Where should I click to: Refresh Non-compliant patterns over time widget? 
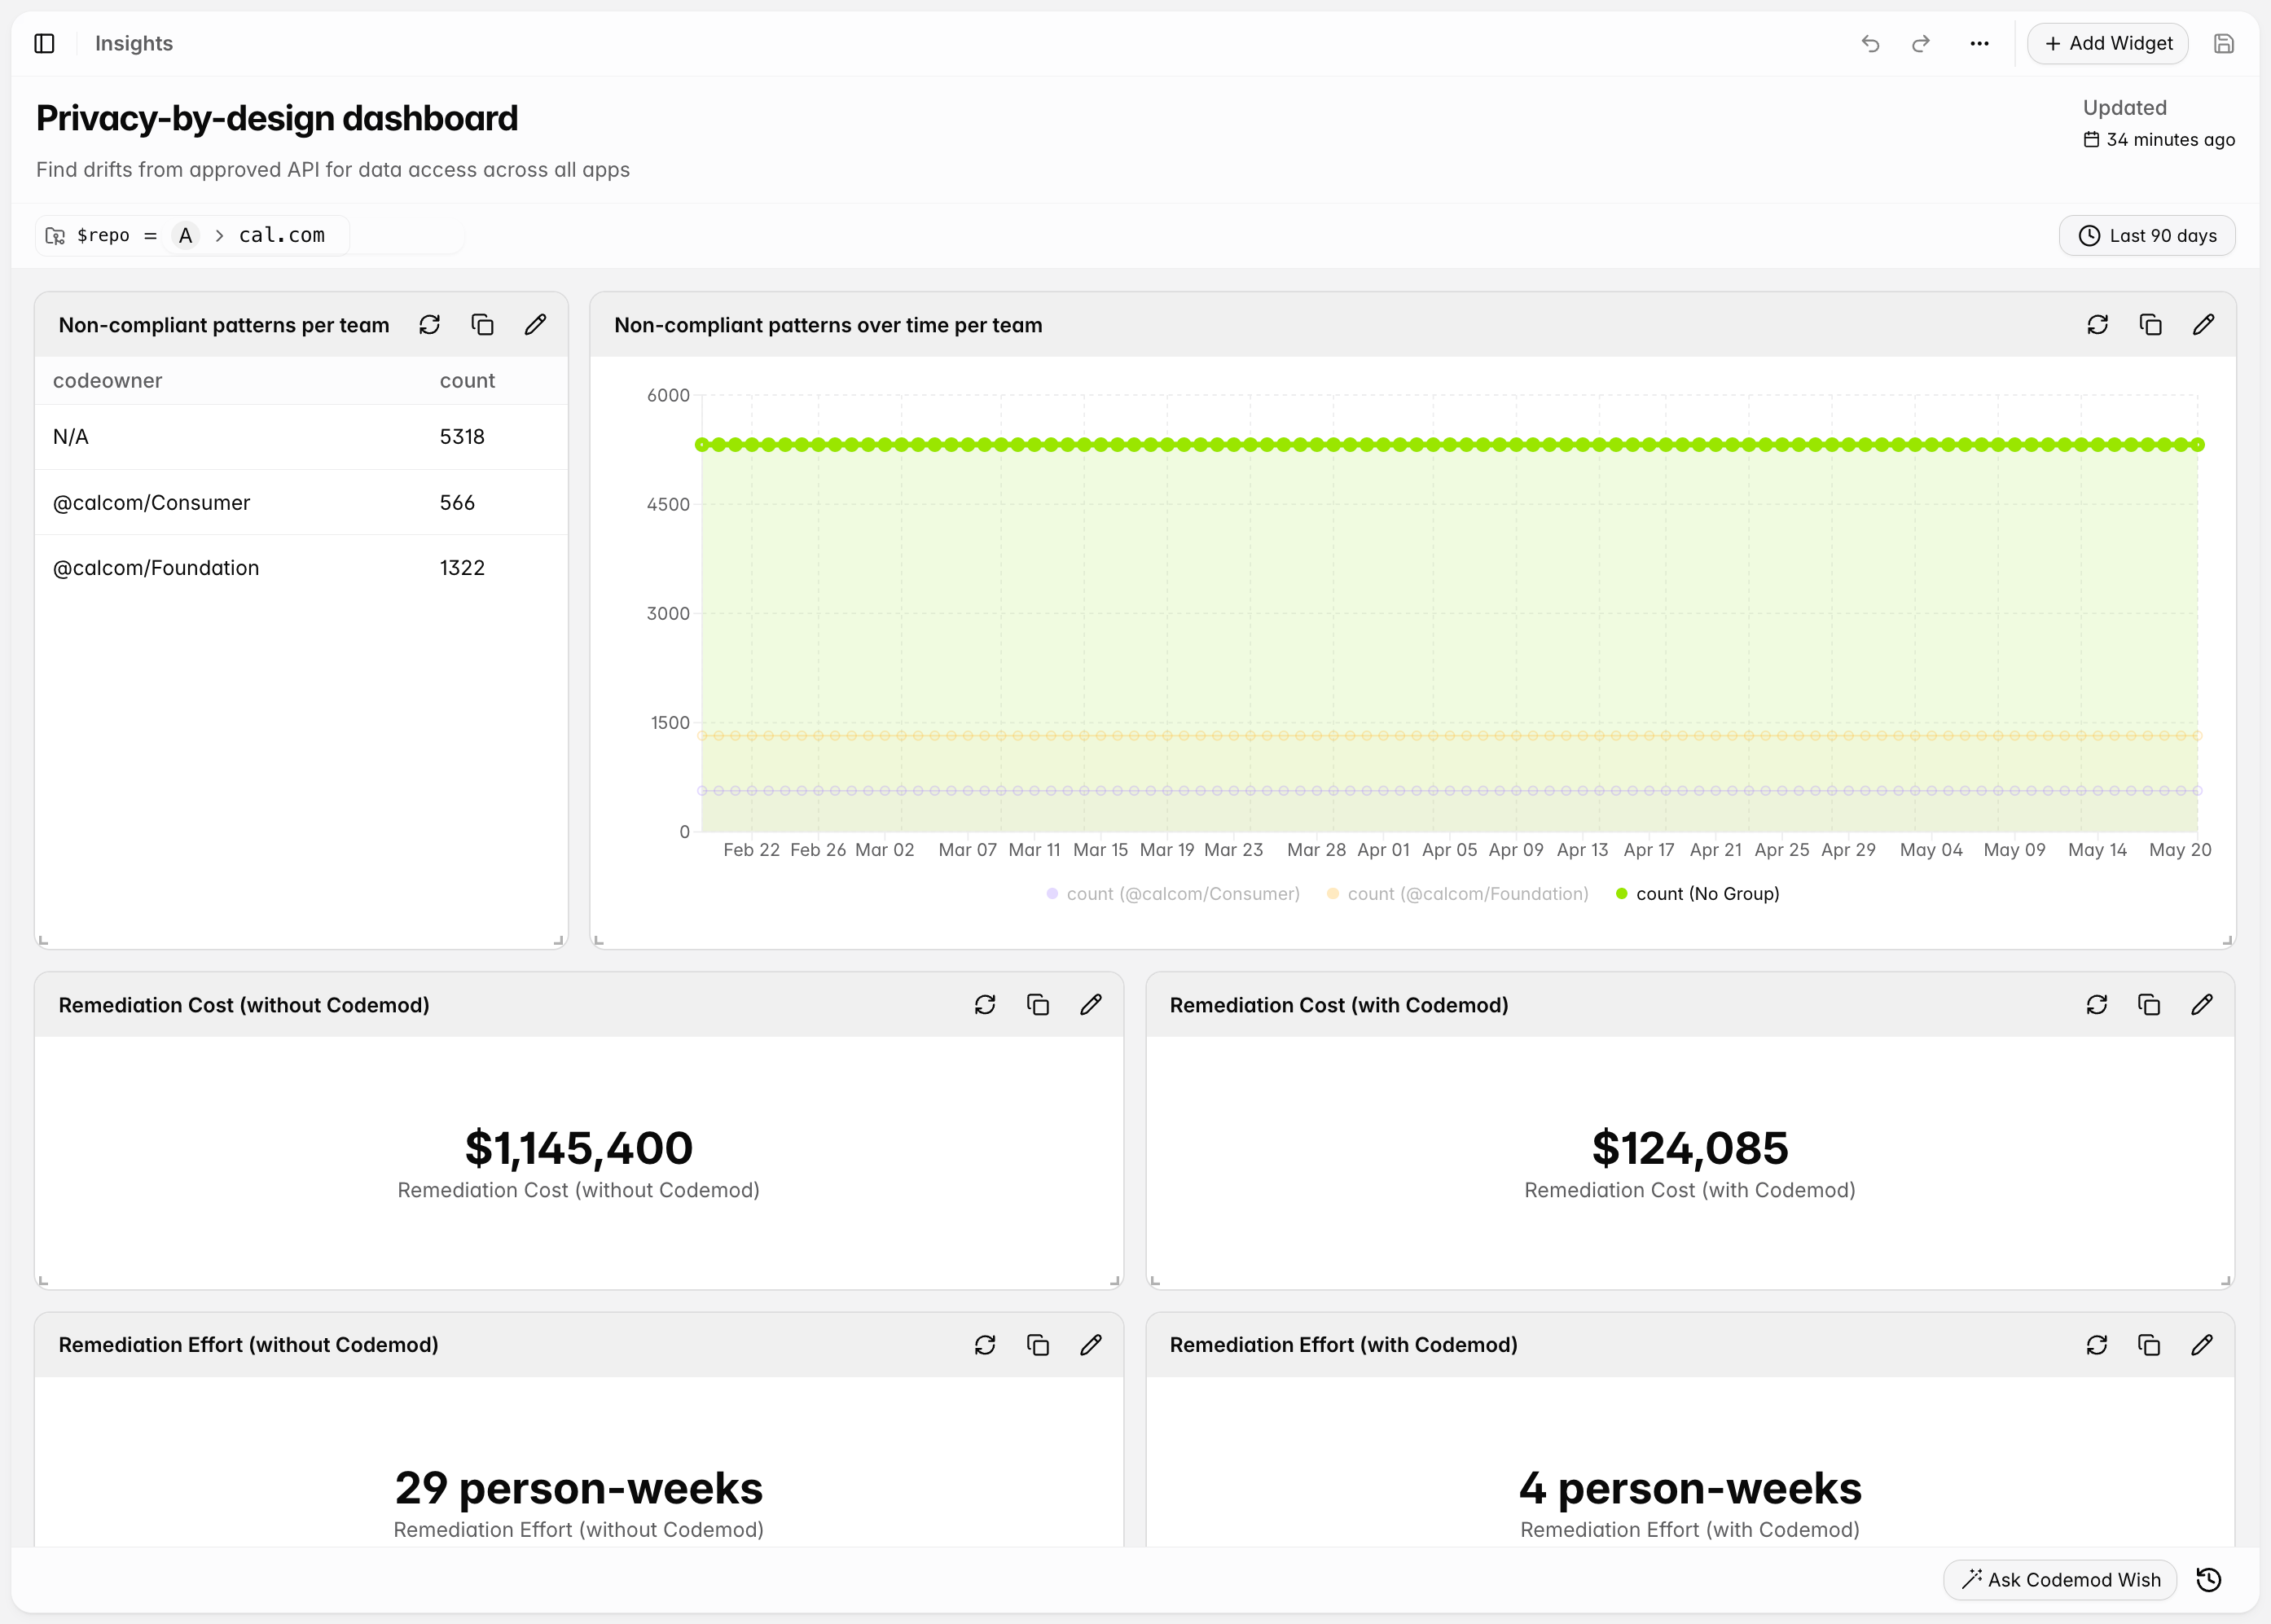click(2097, 325)
